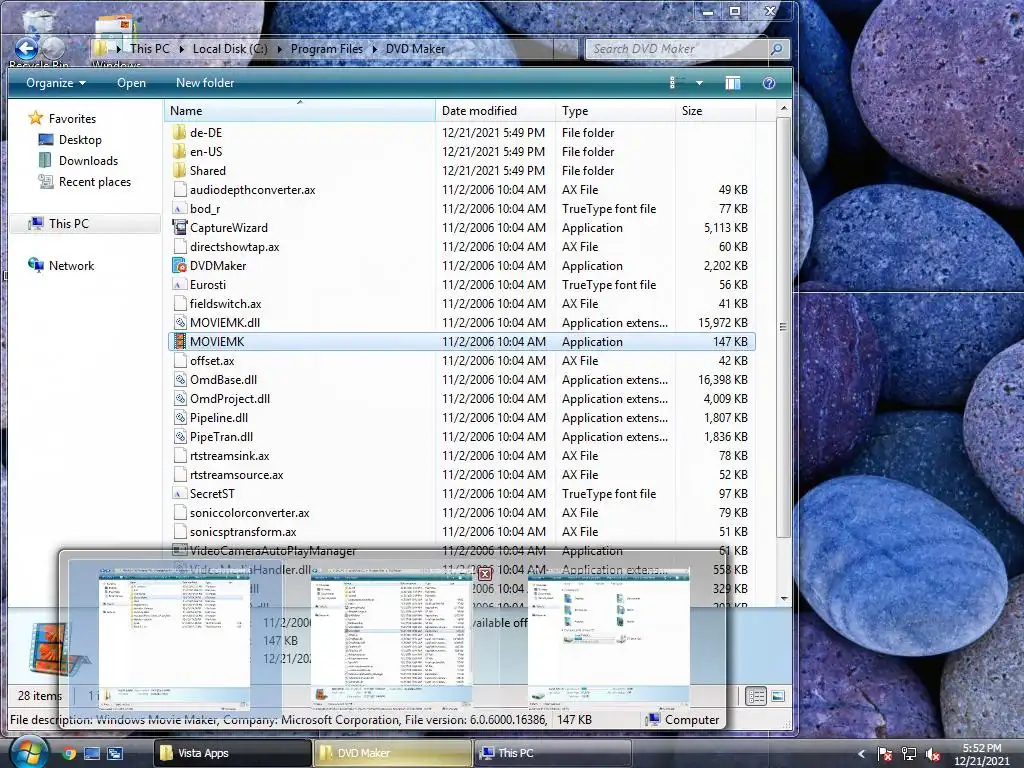Sort by the Name column header
The image size is (1024, 768).
[300, 111]
